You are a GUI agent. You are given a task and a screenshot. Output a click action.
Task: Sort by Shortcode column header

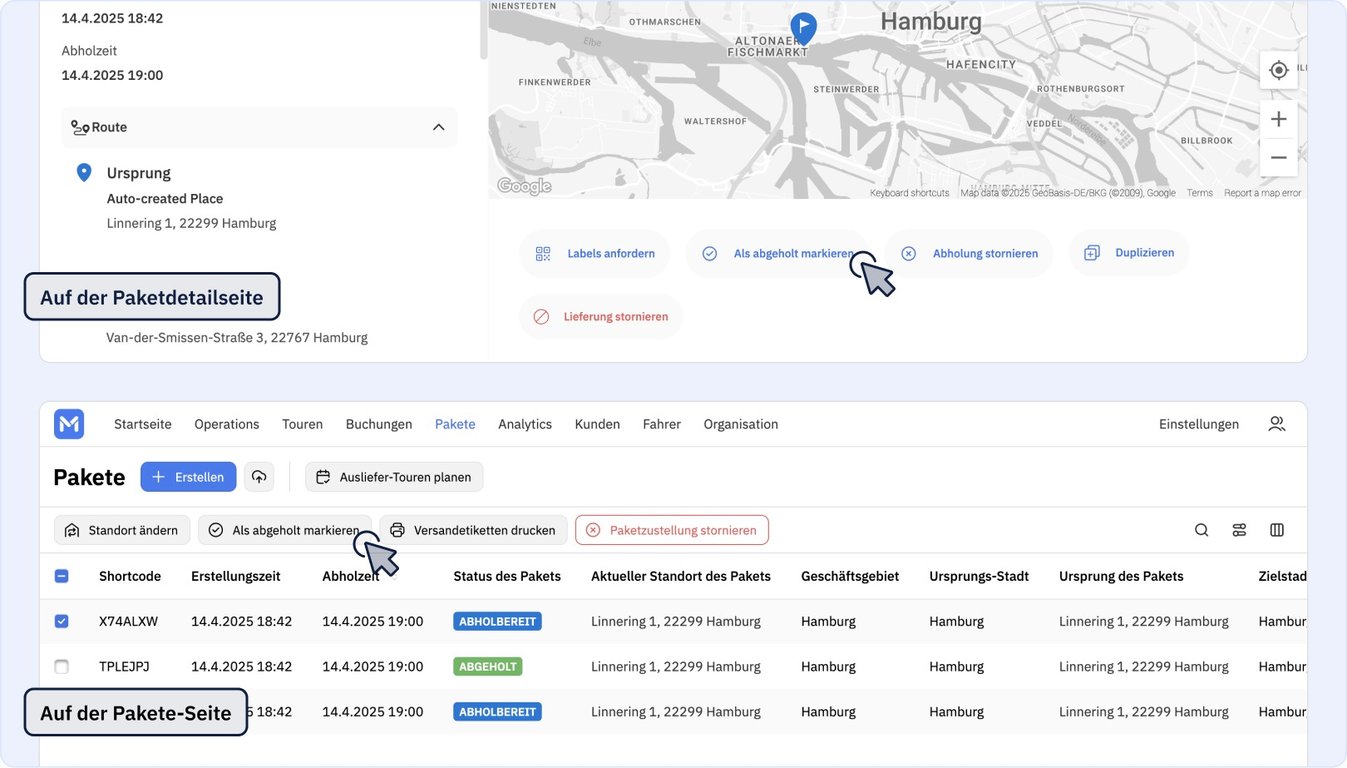(130, 576)
